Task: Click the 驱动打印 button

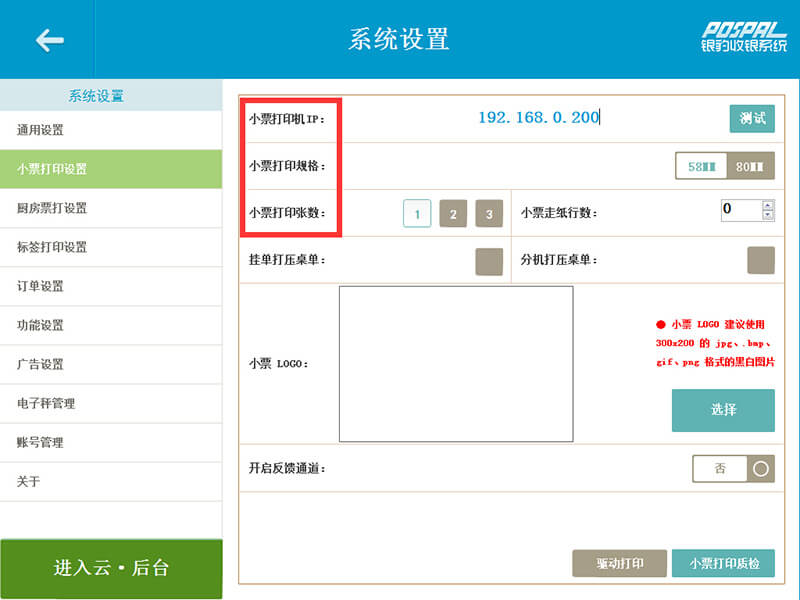Action: [x=619, y=563]
